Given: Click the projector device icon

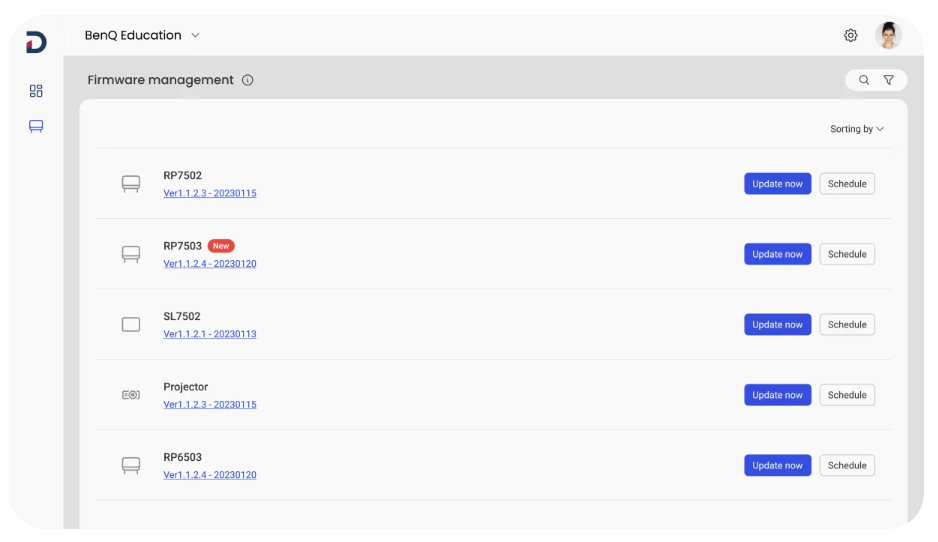Looking at the screenshot, I should pyautogui.click(x=131, y=395).
